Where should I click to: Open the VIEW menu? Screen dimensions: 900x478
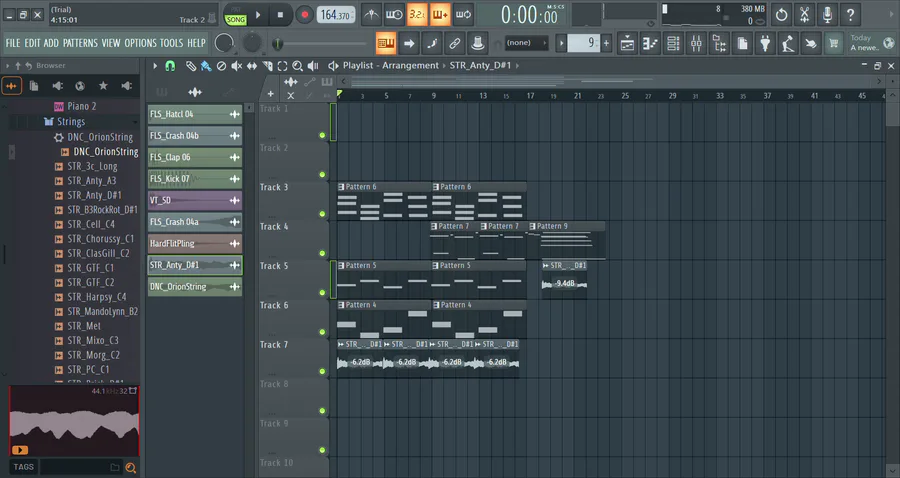coord(111,43)
